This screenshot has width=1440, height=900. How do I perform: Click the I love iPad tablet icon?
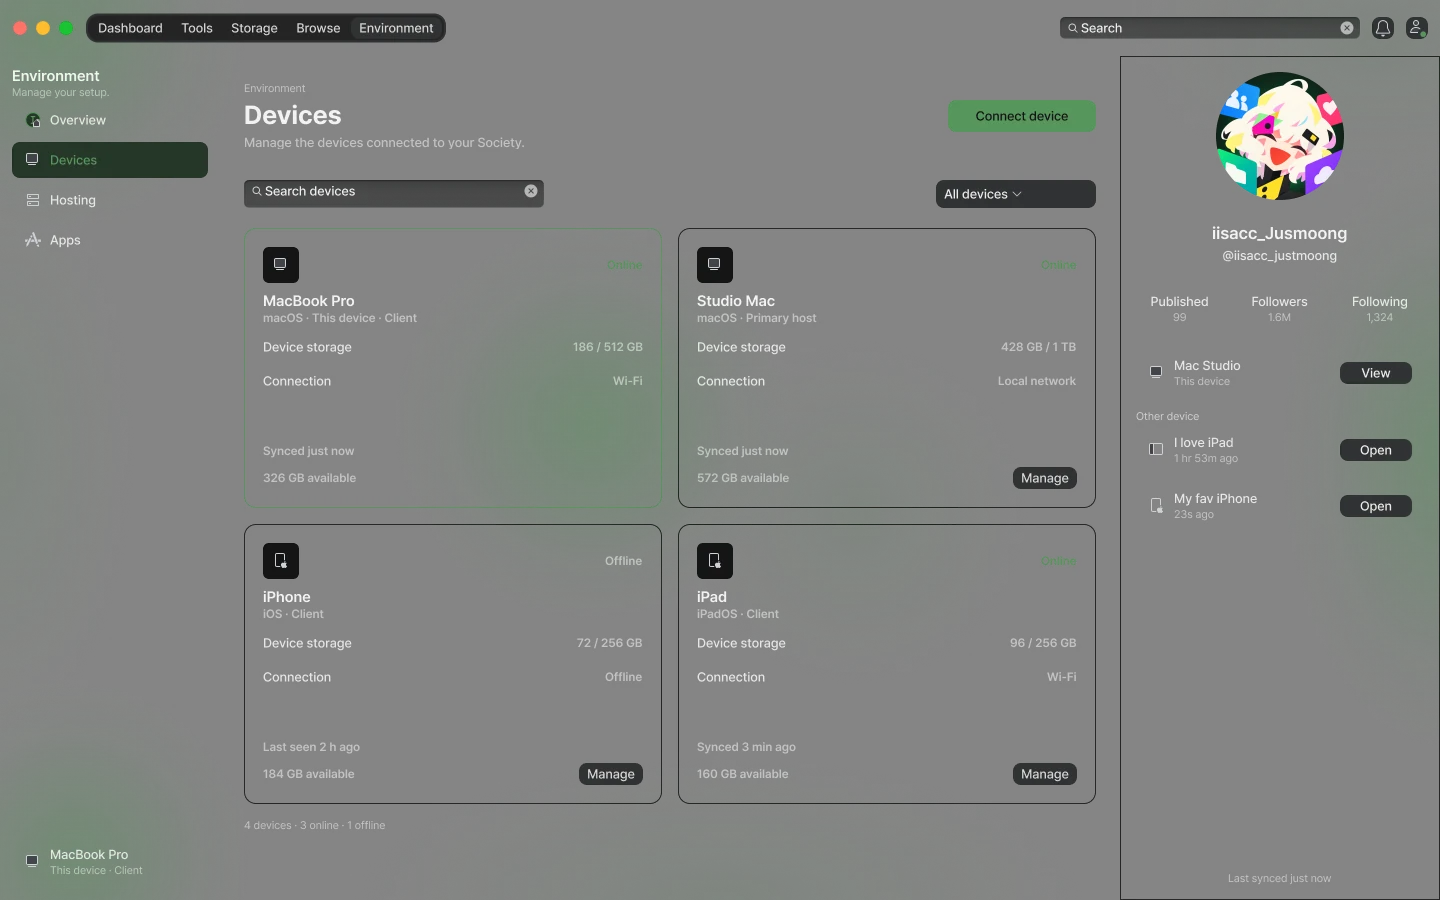(x=1156, y=449)
